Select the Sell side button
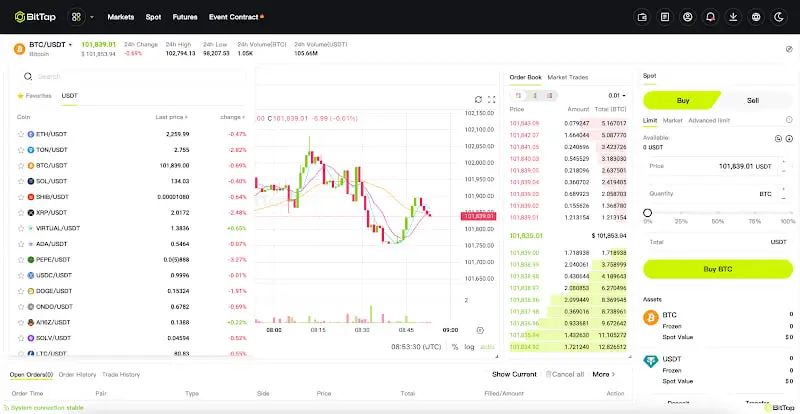The image size is (800, 414). 753,100
